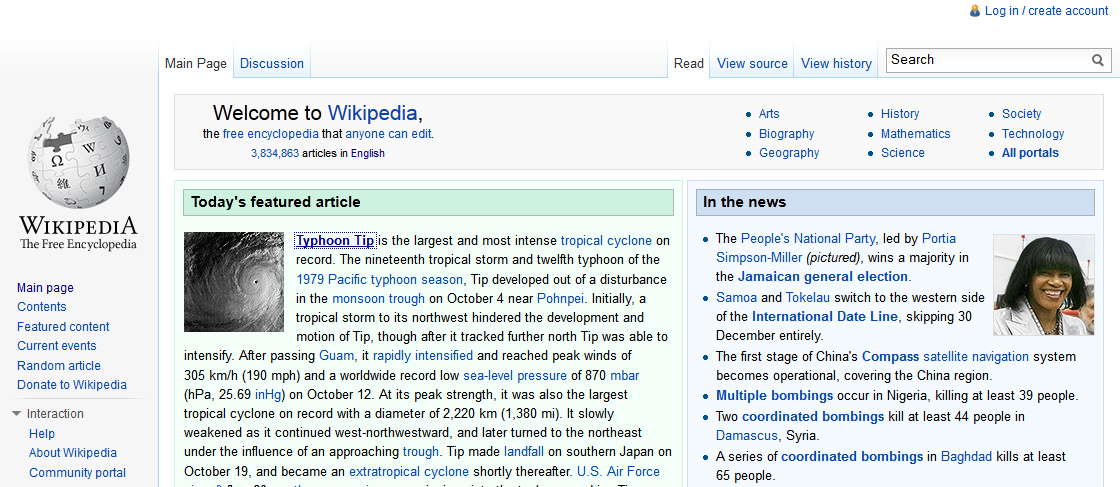Open the Technology portal link

(1033, 134)
